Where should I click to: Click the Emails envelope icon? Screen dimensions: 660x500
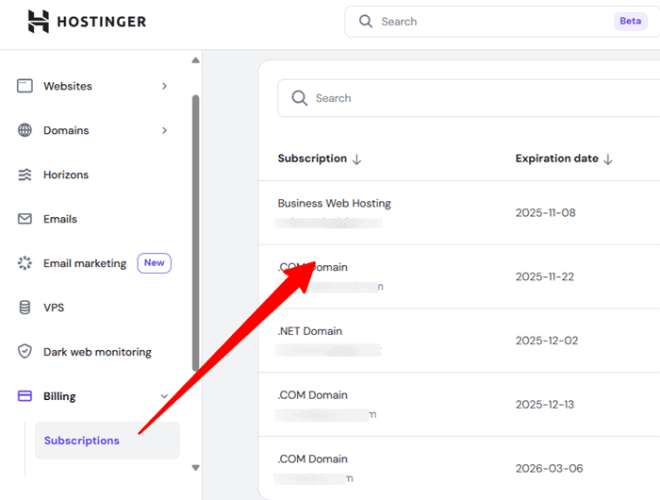(25, 219)
